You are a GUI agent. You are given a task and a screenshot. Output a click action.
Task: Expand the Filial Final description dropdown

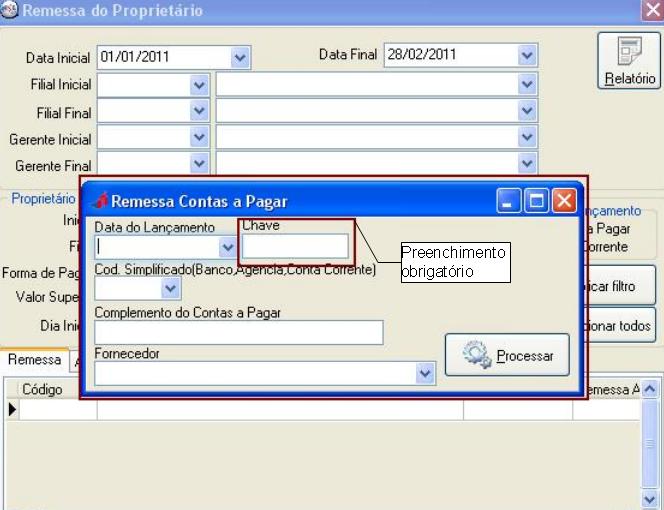pos(528,111)
